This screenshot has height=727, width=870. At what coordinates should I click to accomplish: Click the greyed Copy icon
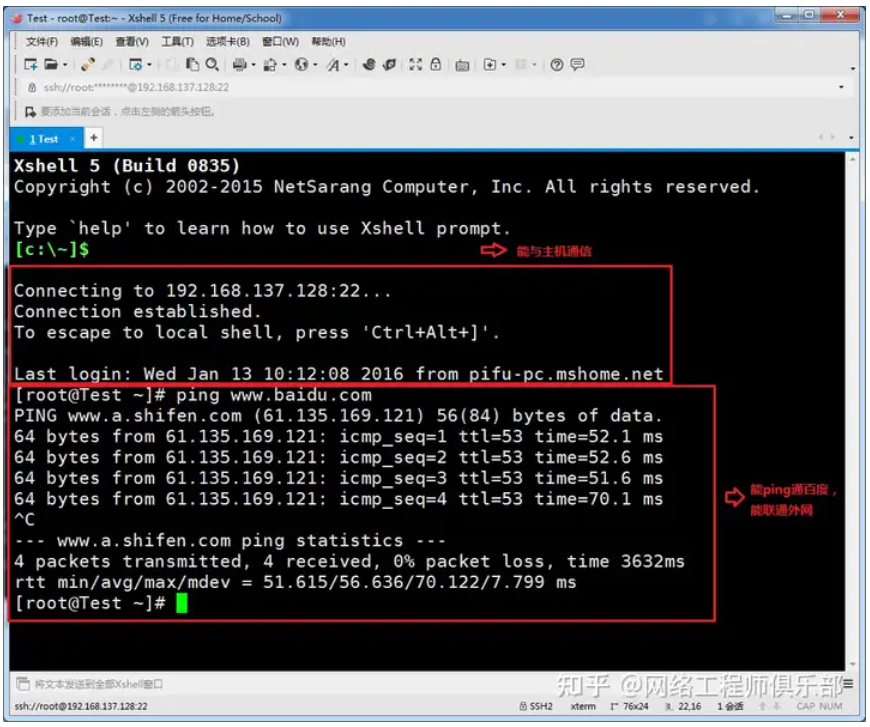point(173,65)
